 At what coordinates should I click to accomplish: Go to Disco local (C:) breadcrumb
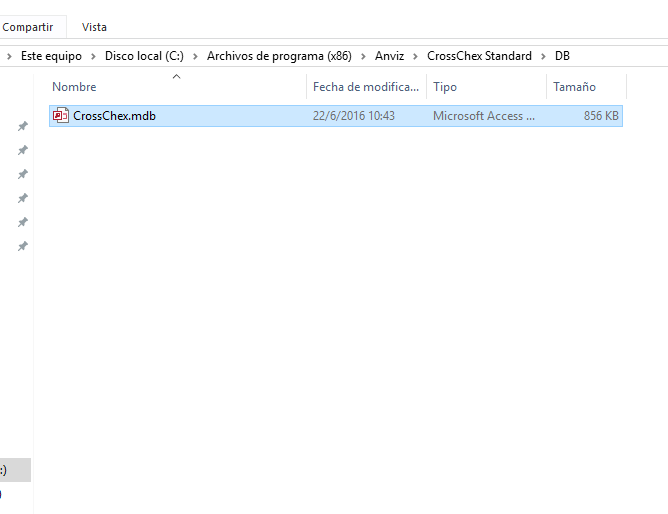pos(144,56)
